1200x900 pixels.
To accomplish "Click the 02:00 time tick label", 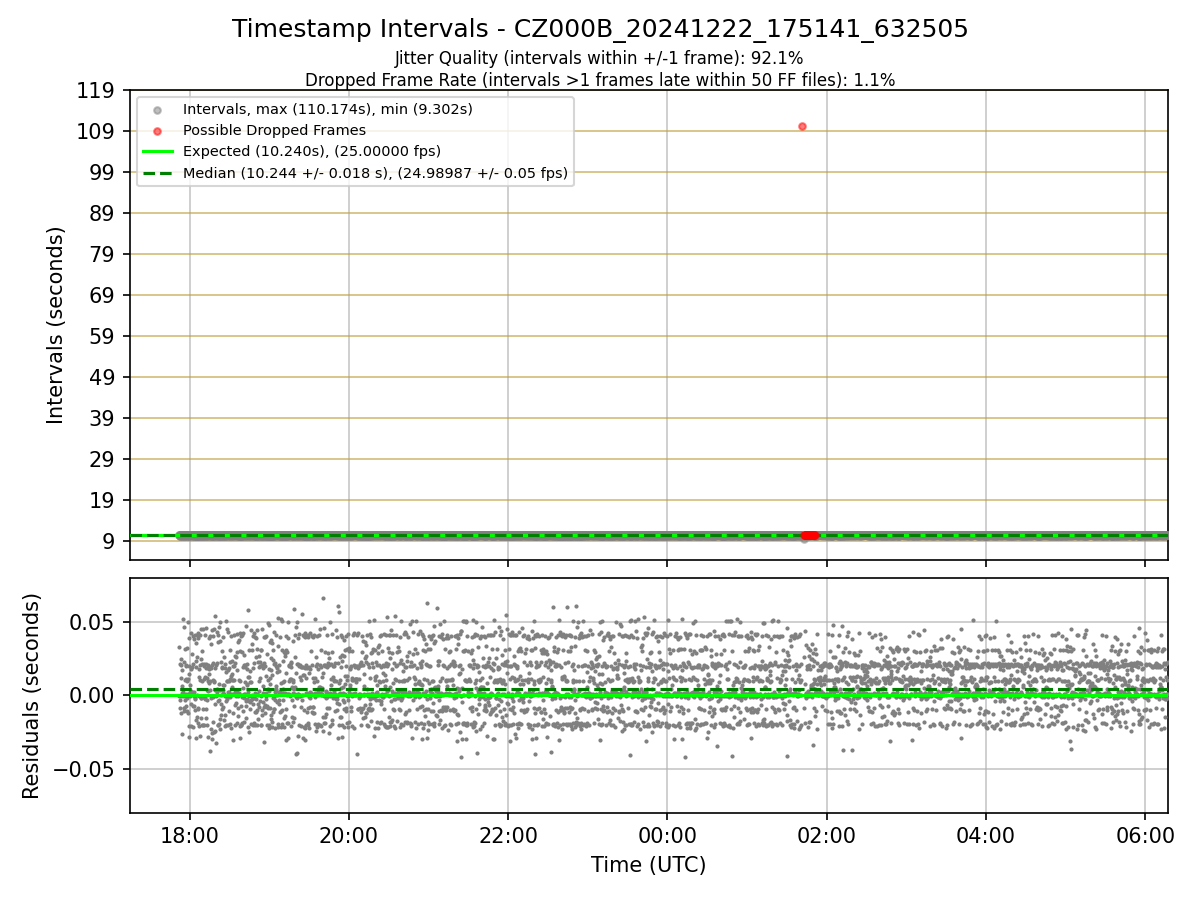I will (827, 835).
